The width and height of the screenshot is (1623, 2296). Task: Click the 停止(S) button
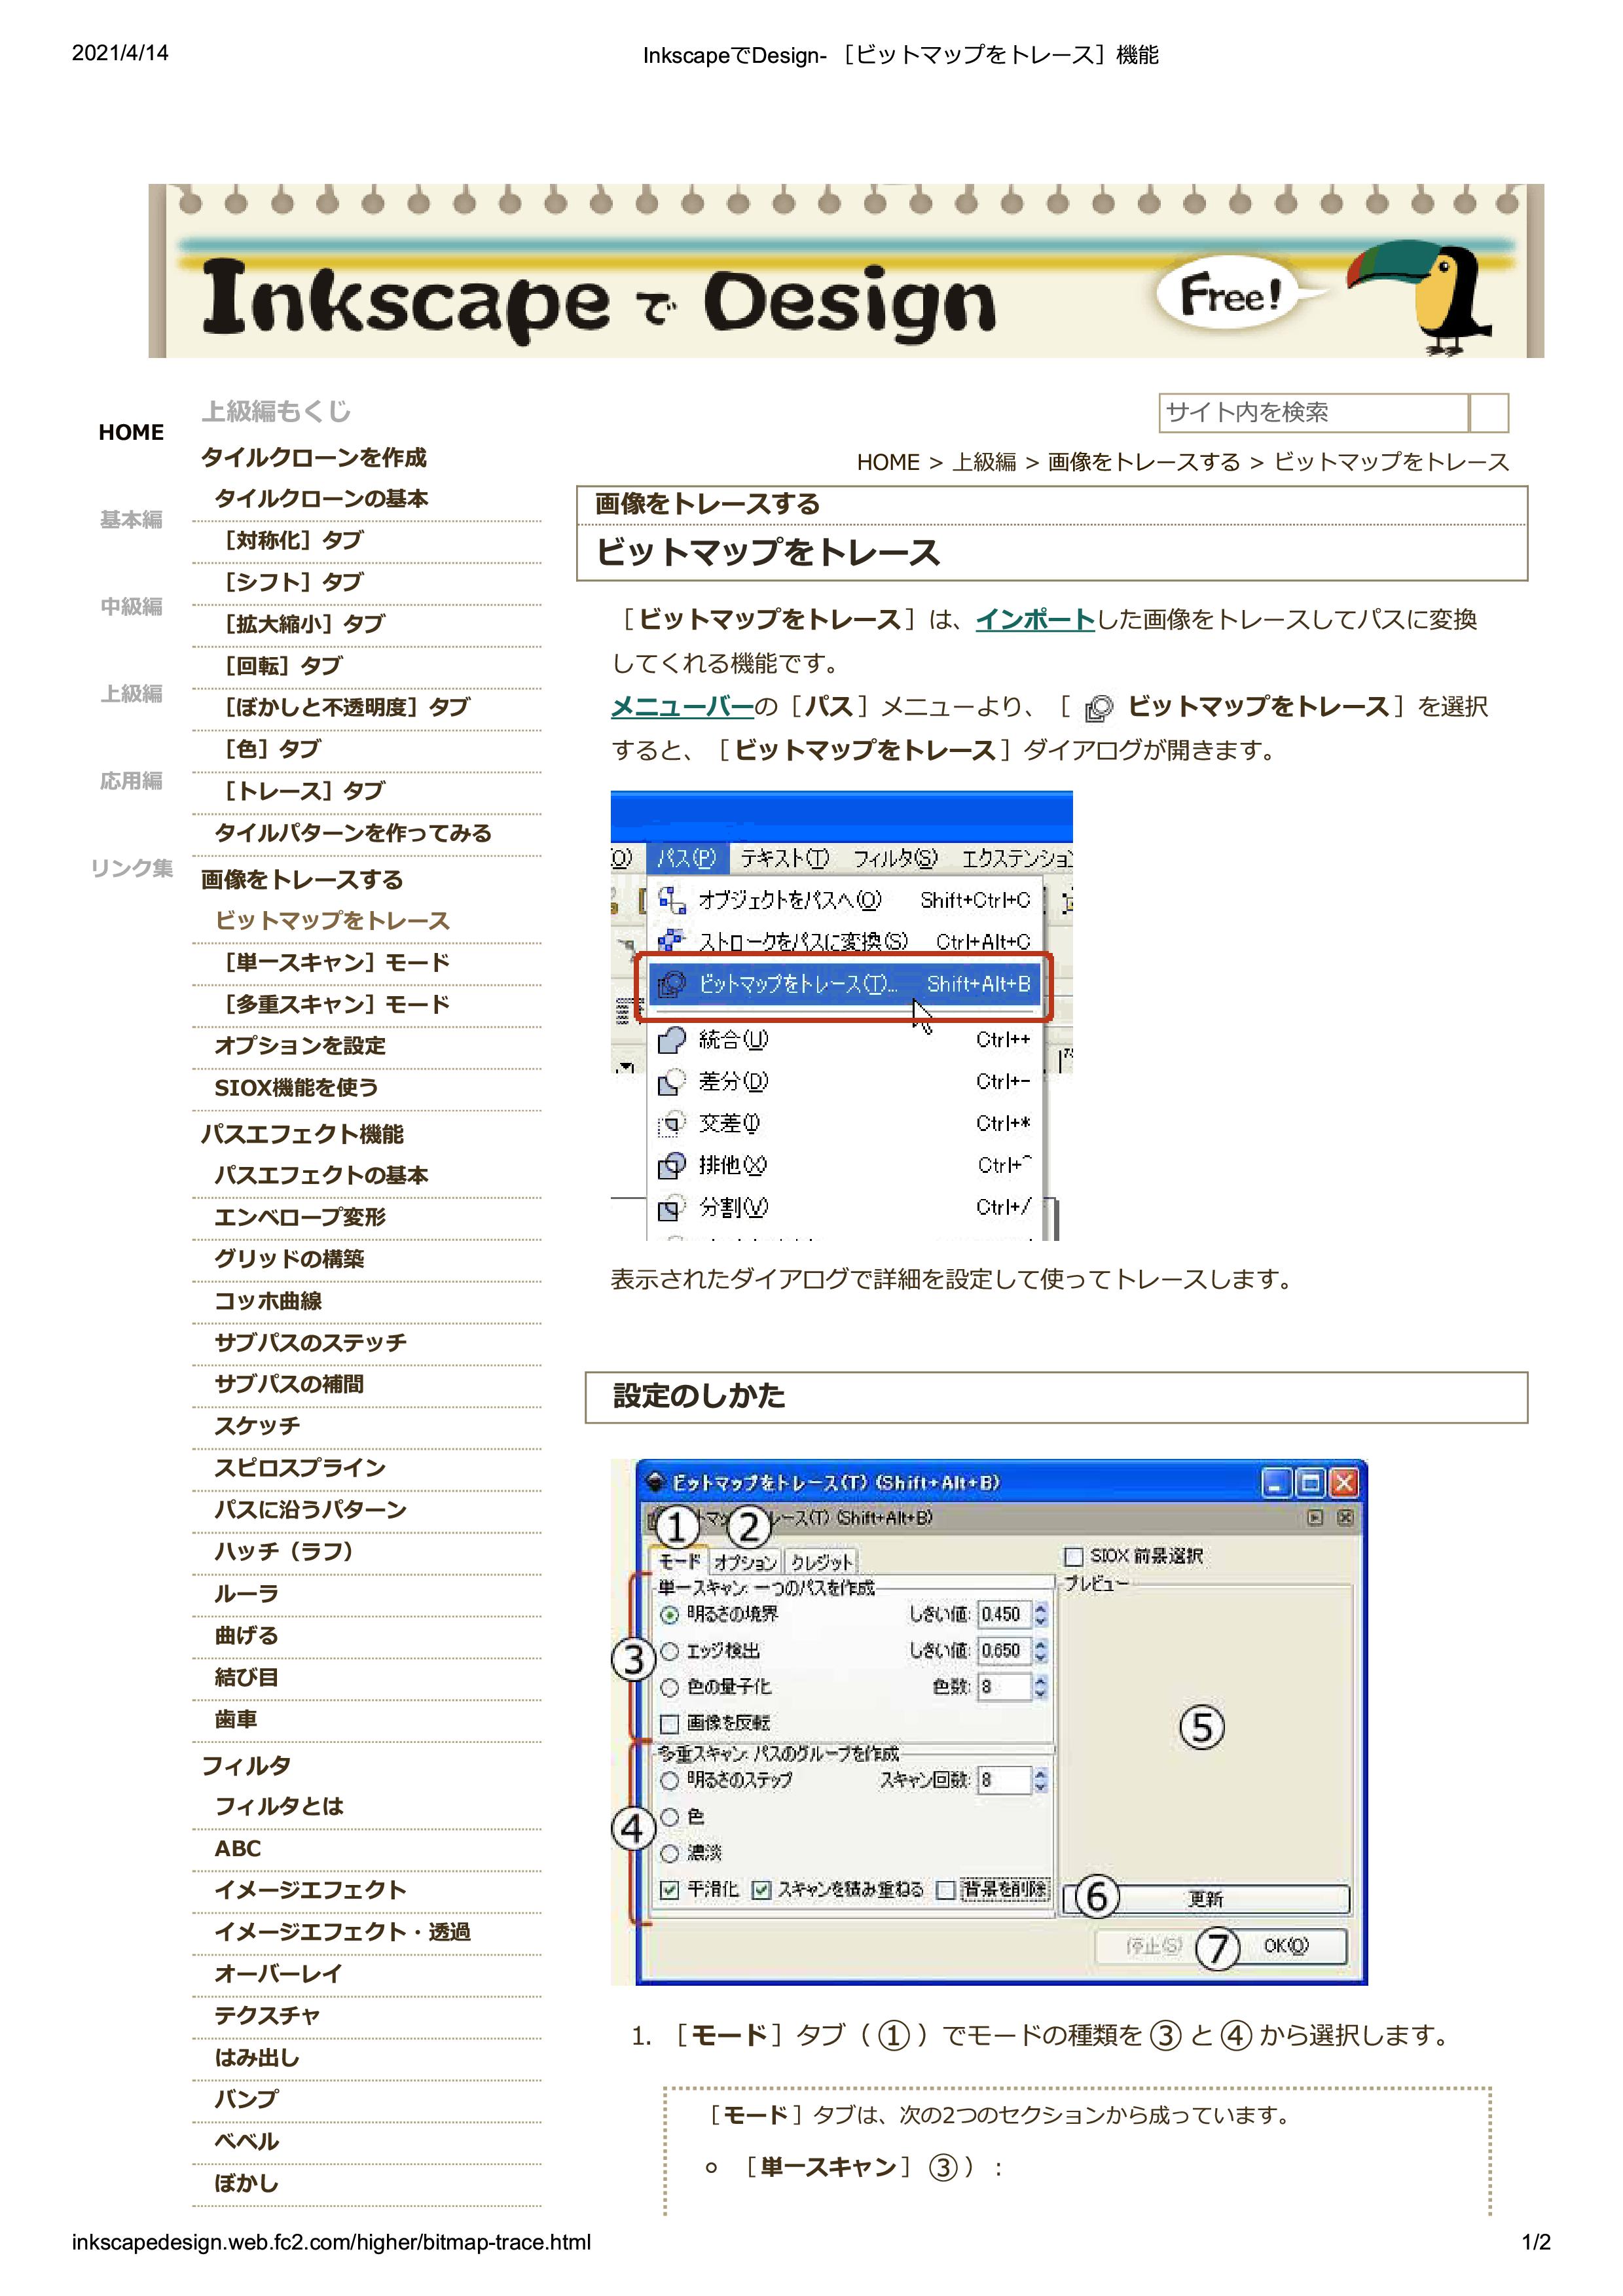click(x=1154, y=1946)
